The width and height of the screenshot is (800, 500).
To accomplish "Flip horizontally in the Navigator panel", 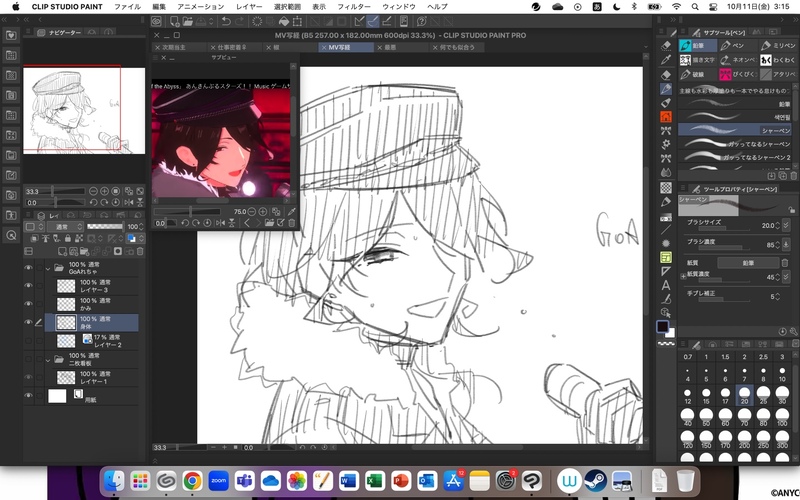I will pyautogui.click(x=129, y=203).
